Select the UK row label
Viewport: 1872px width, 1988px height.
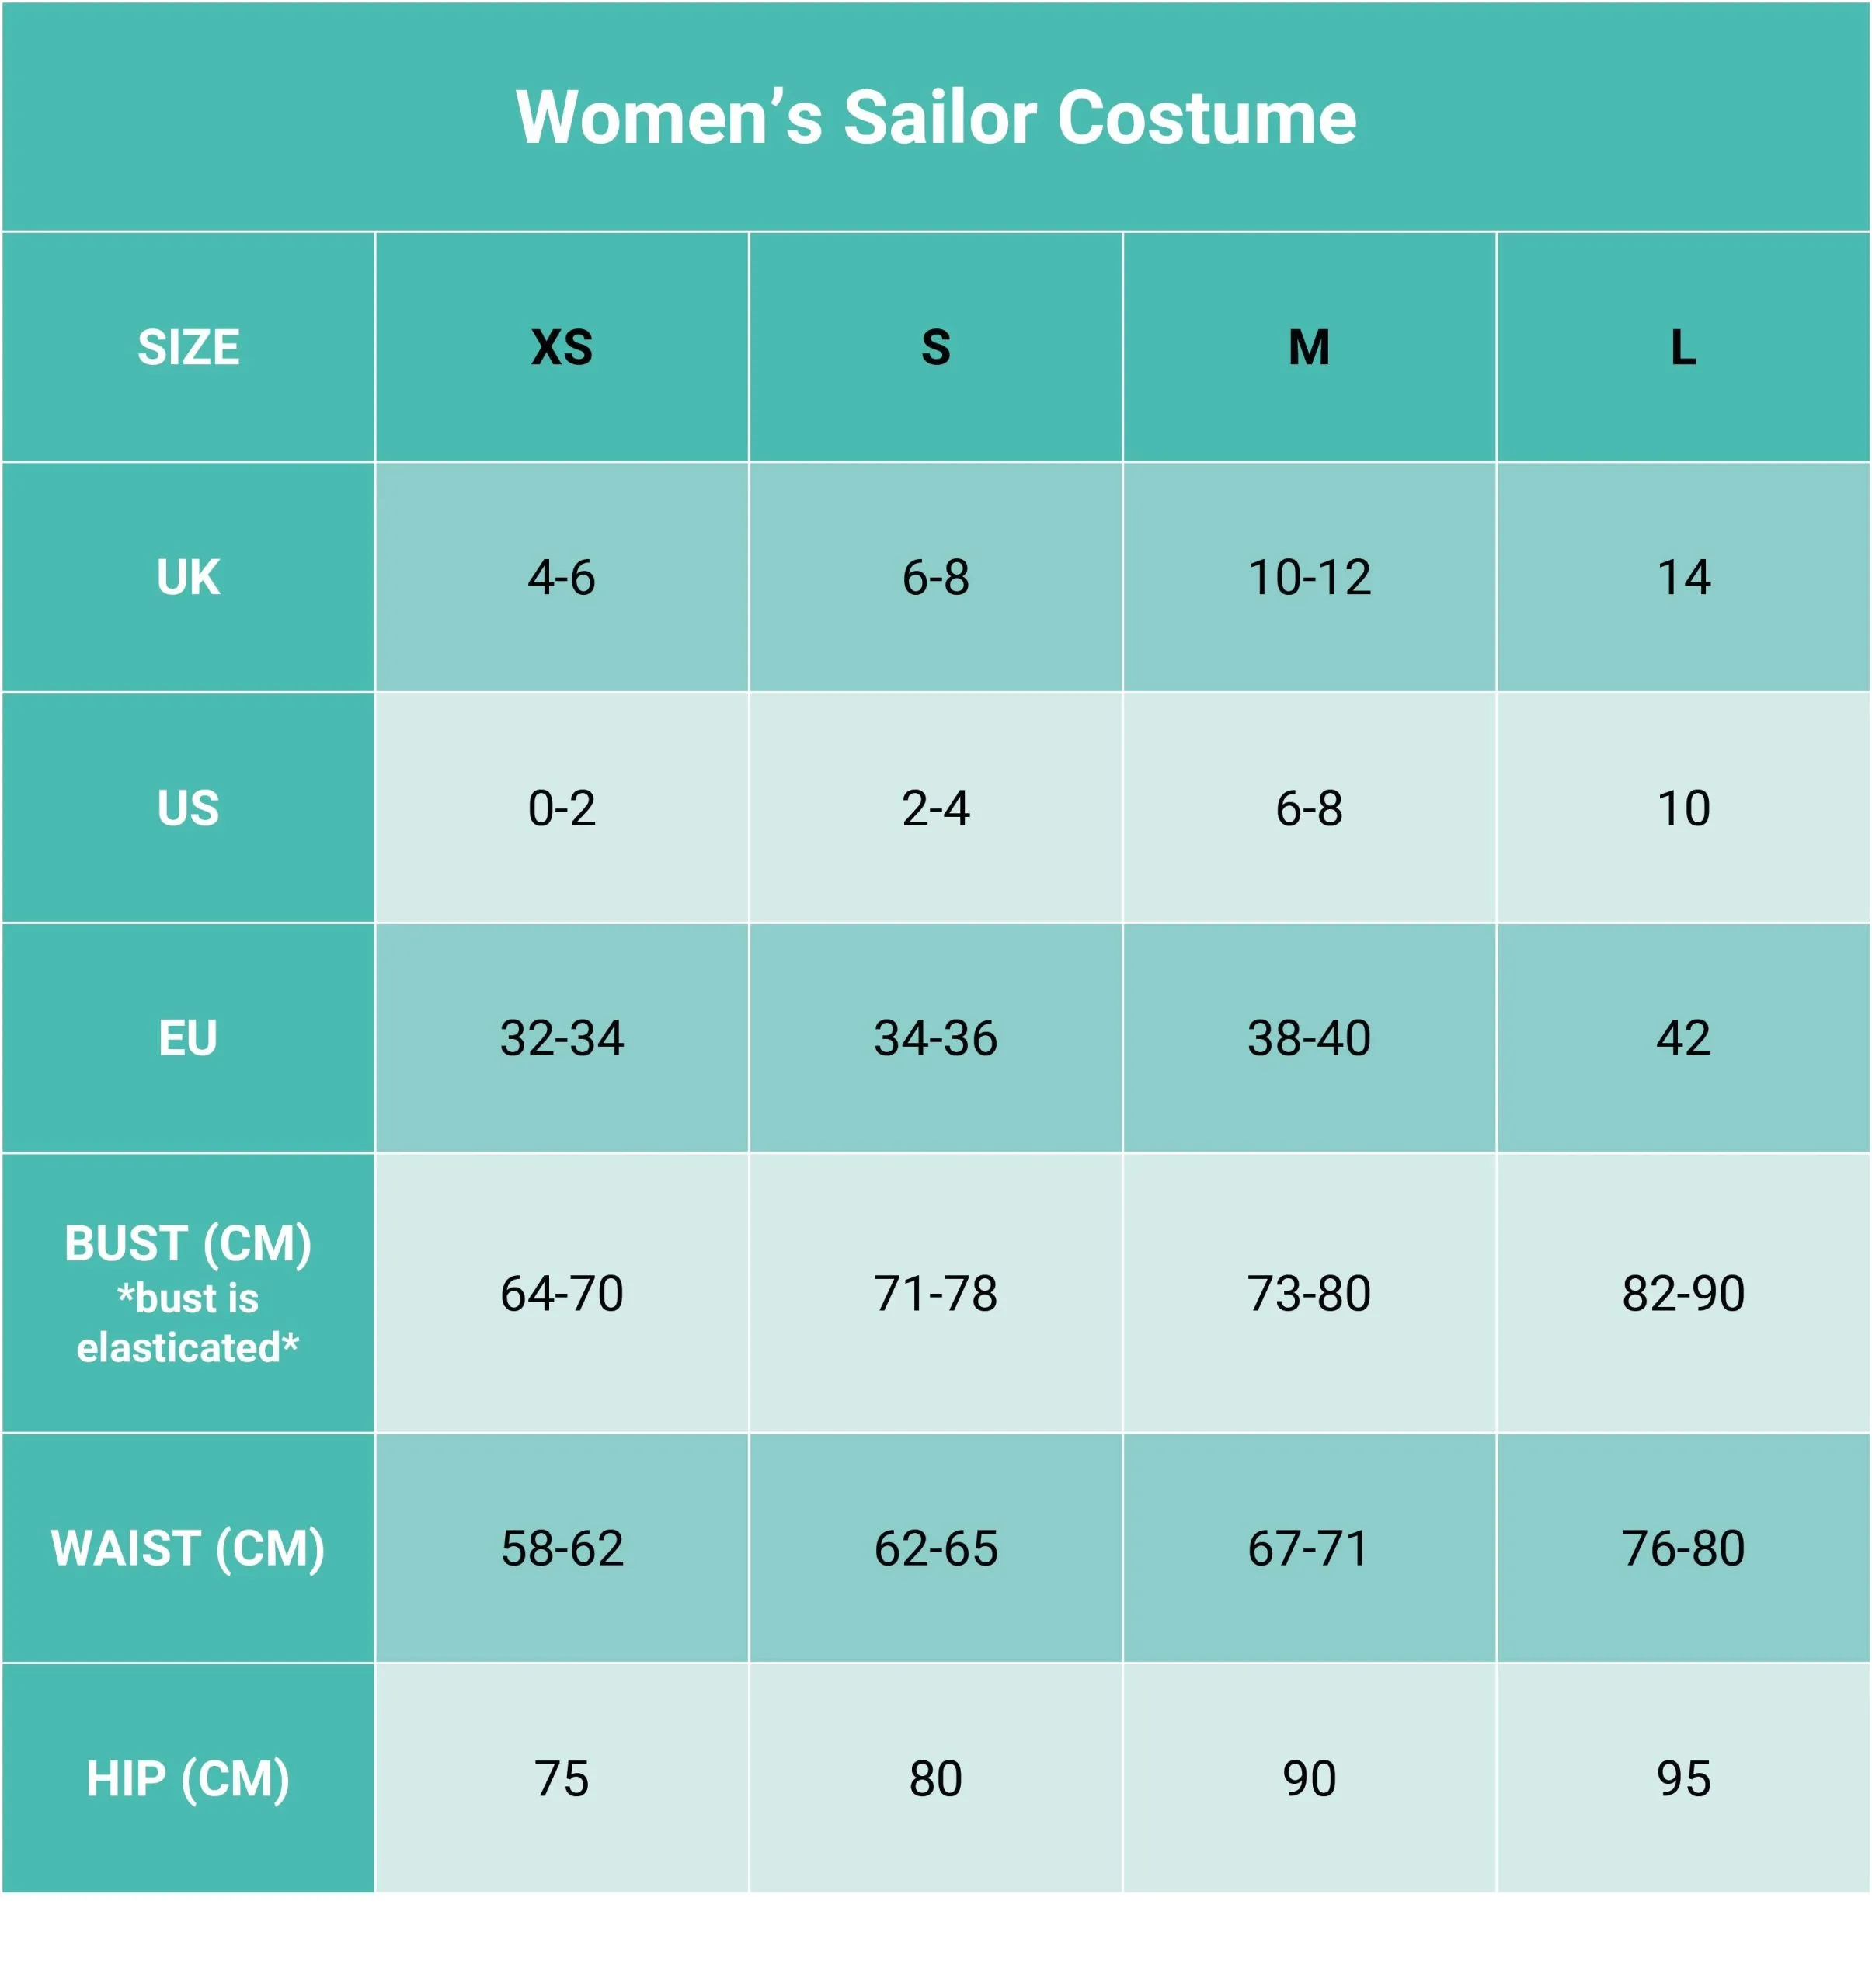coord(188,577)
